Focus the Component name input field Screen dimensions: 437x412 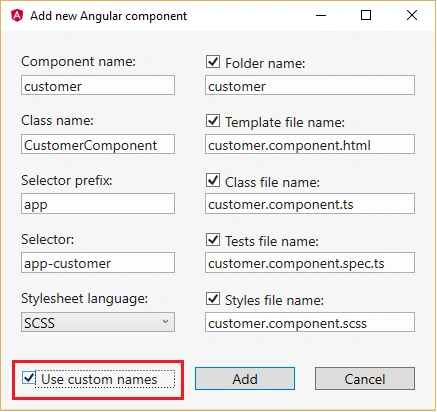tap(98, 85)
